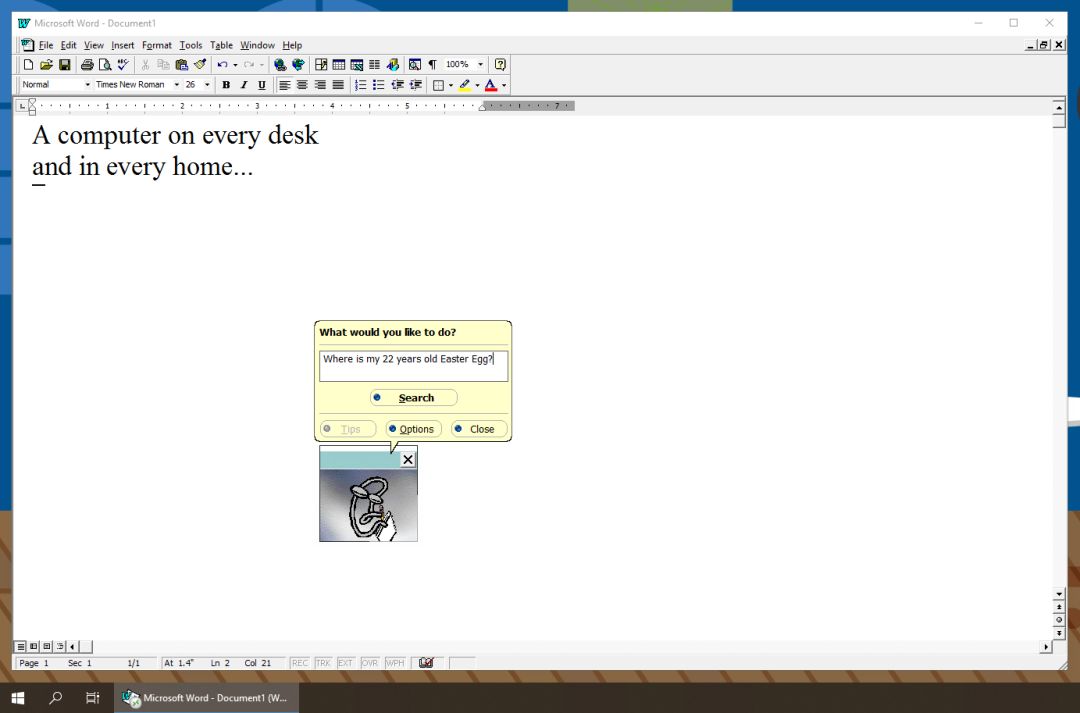Click the Options button in assistant balloon

point(413,429)
